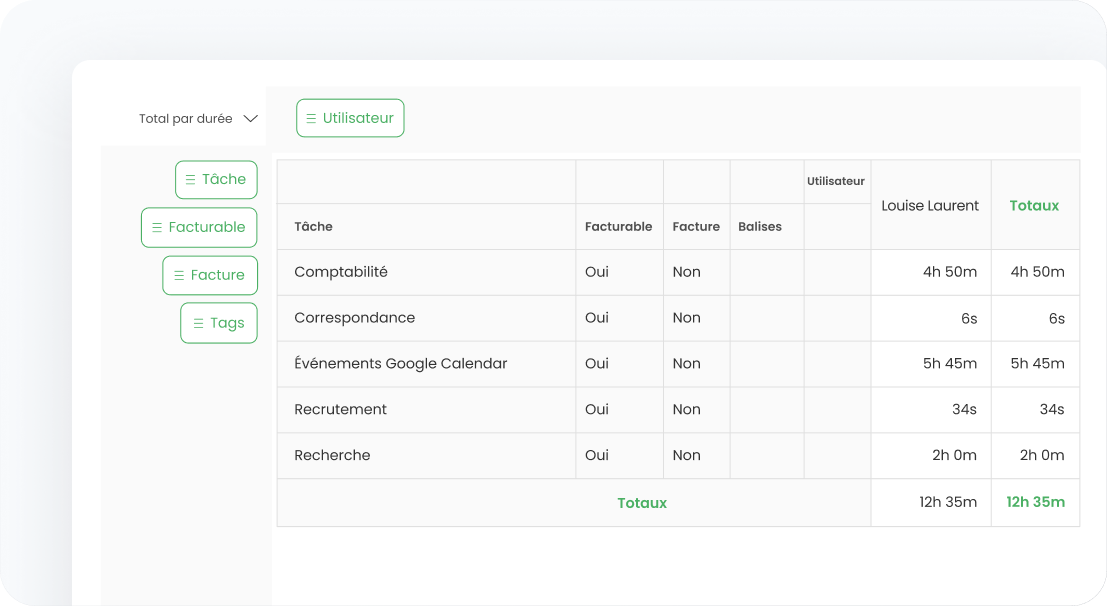
Task: Select the Correspondance task row
Action: coord(678,318)
